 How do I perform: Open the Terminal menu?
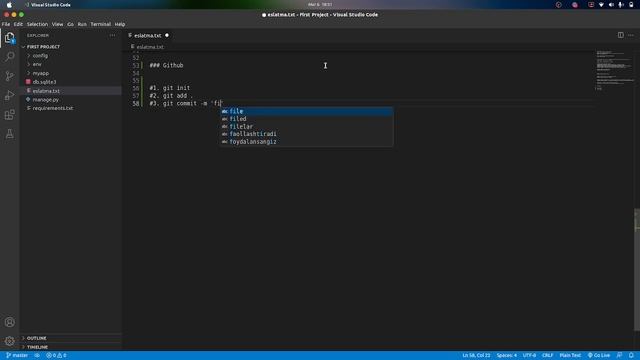[101, 24]
